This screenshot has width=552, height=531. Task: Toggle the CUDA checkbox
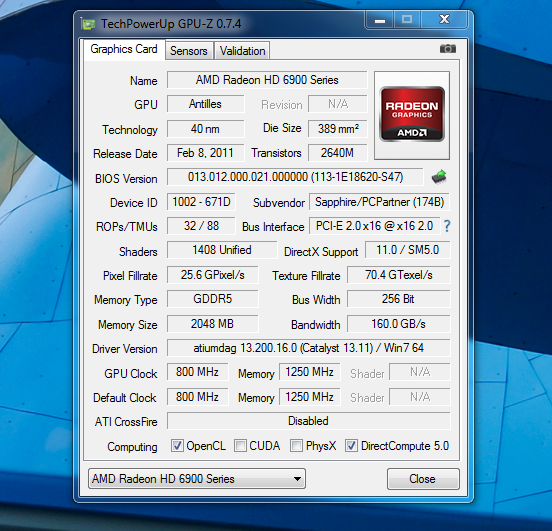[x=240, y=445]
